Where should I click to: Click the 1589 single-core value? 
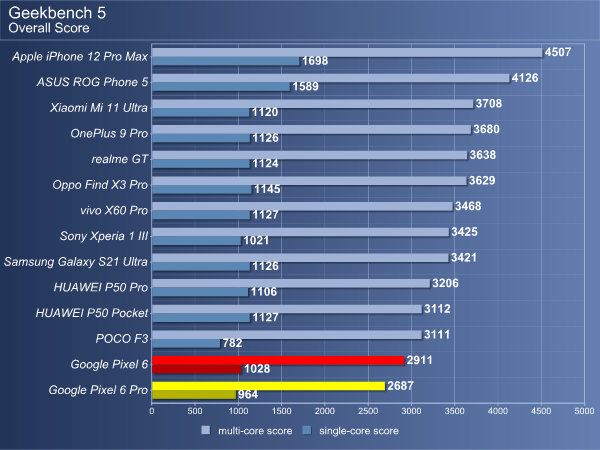[x=305, y=86]
